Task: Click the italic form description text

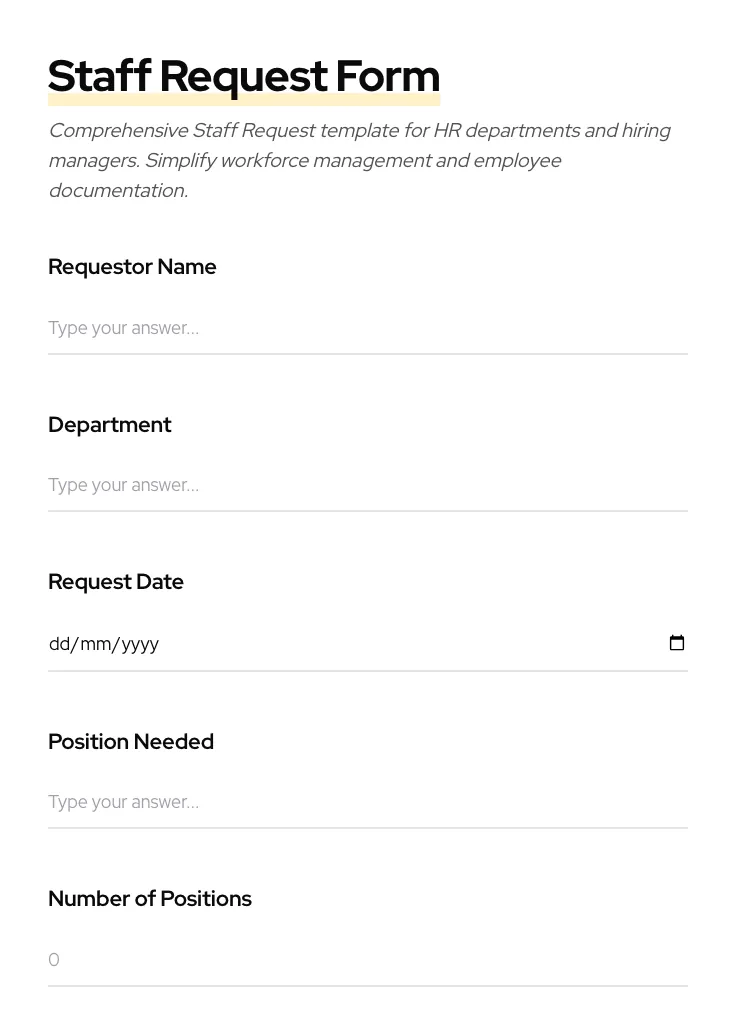Action: click(360, 160)
